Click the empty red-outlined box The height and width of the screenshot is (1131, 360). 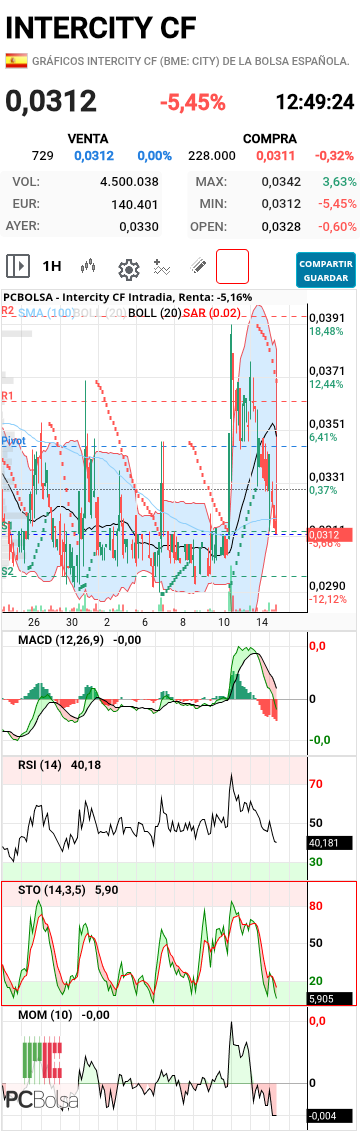(x=232, y=266)
